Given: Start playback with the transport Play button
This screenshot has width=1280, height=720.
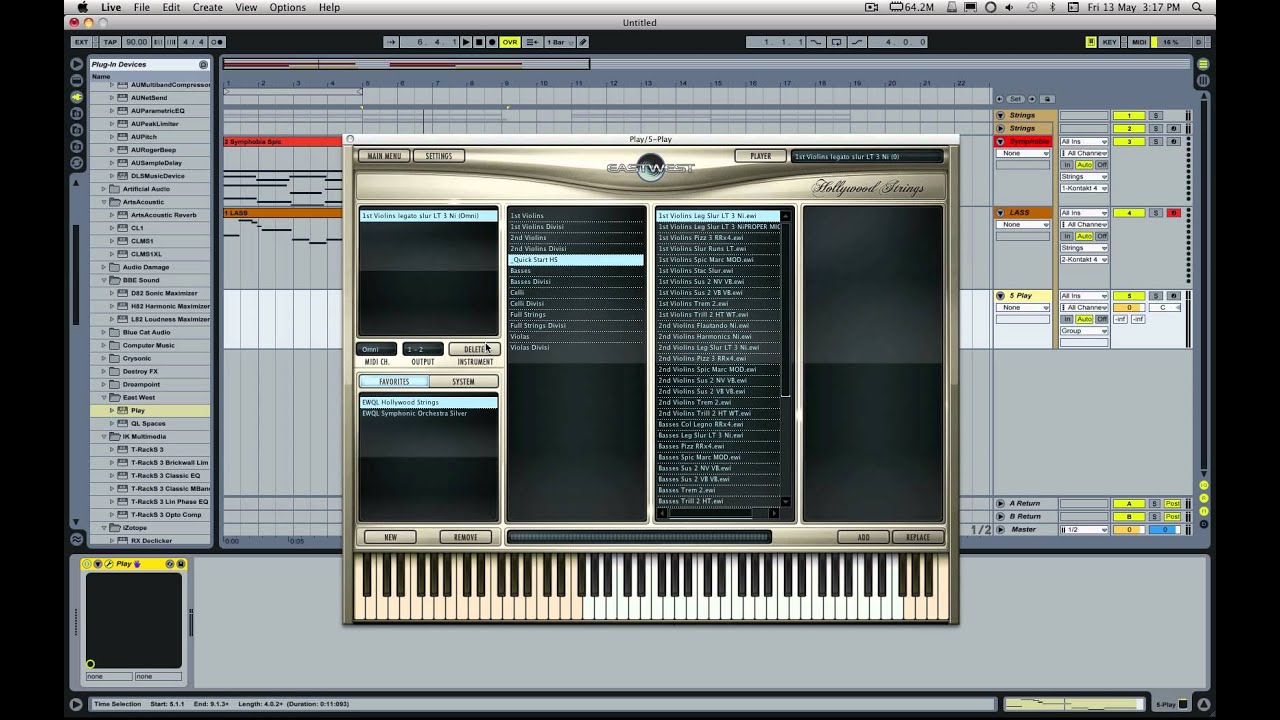Looking at the screenshot, I should pyautogui.click(x=466, y=42).
